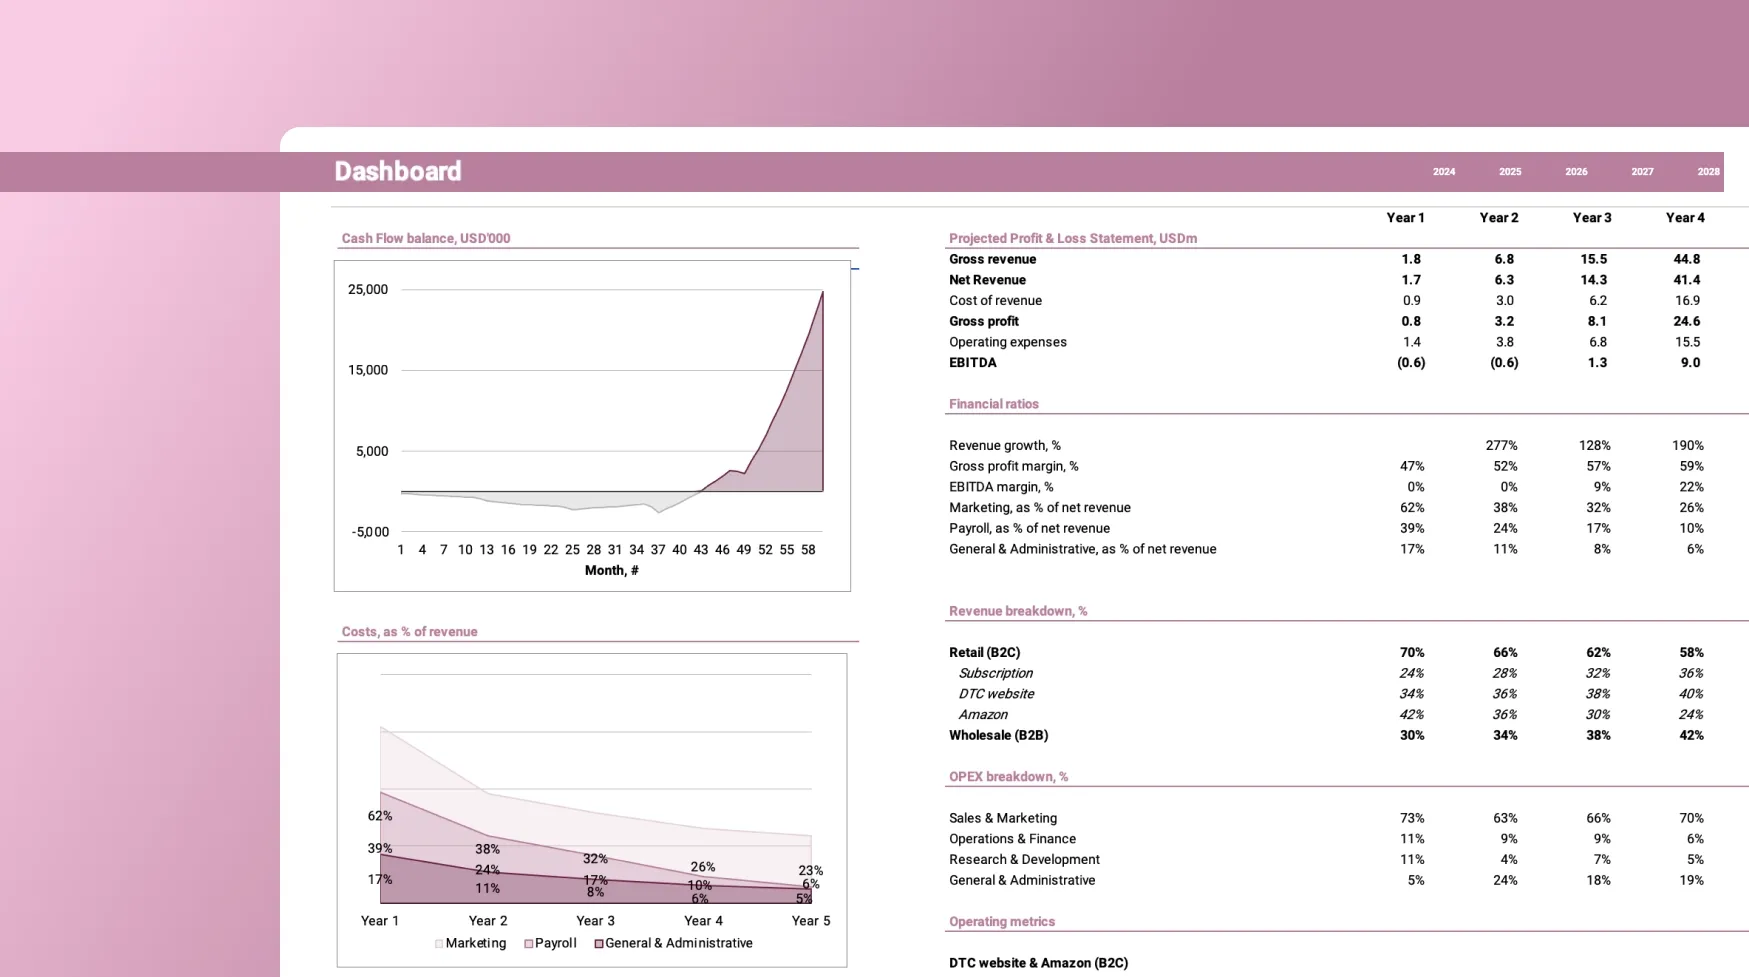
Task: Switch to the 2026 year label
Action: coord(1575,172)
